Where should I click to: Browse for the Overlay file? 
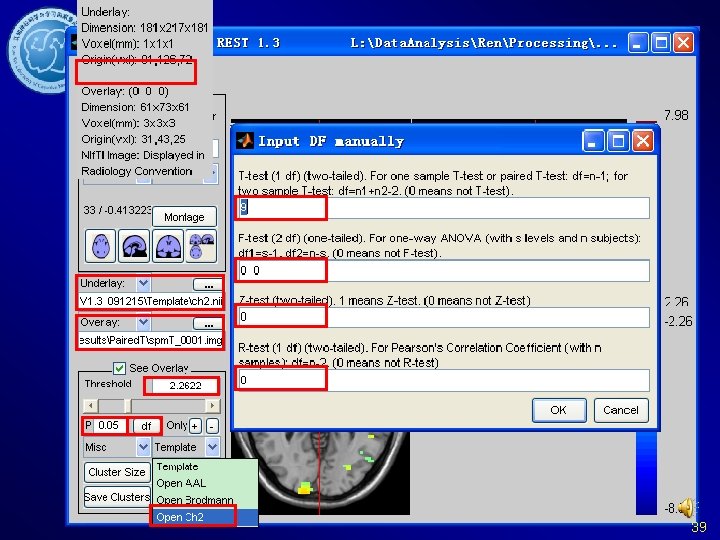tap(208, 324)
